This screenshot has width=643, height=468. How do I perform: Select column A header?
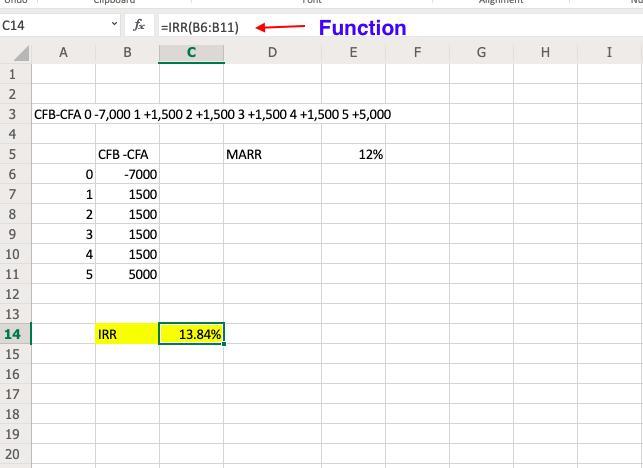[63, 53]
